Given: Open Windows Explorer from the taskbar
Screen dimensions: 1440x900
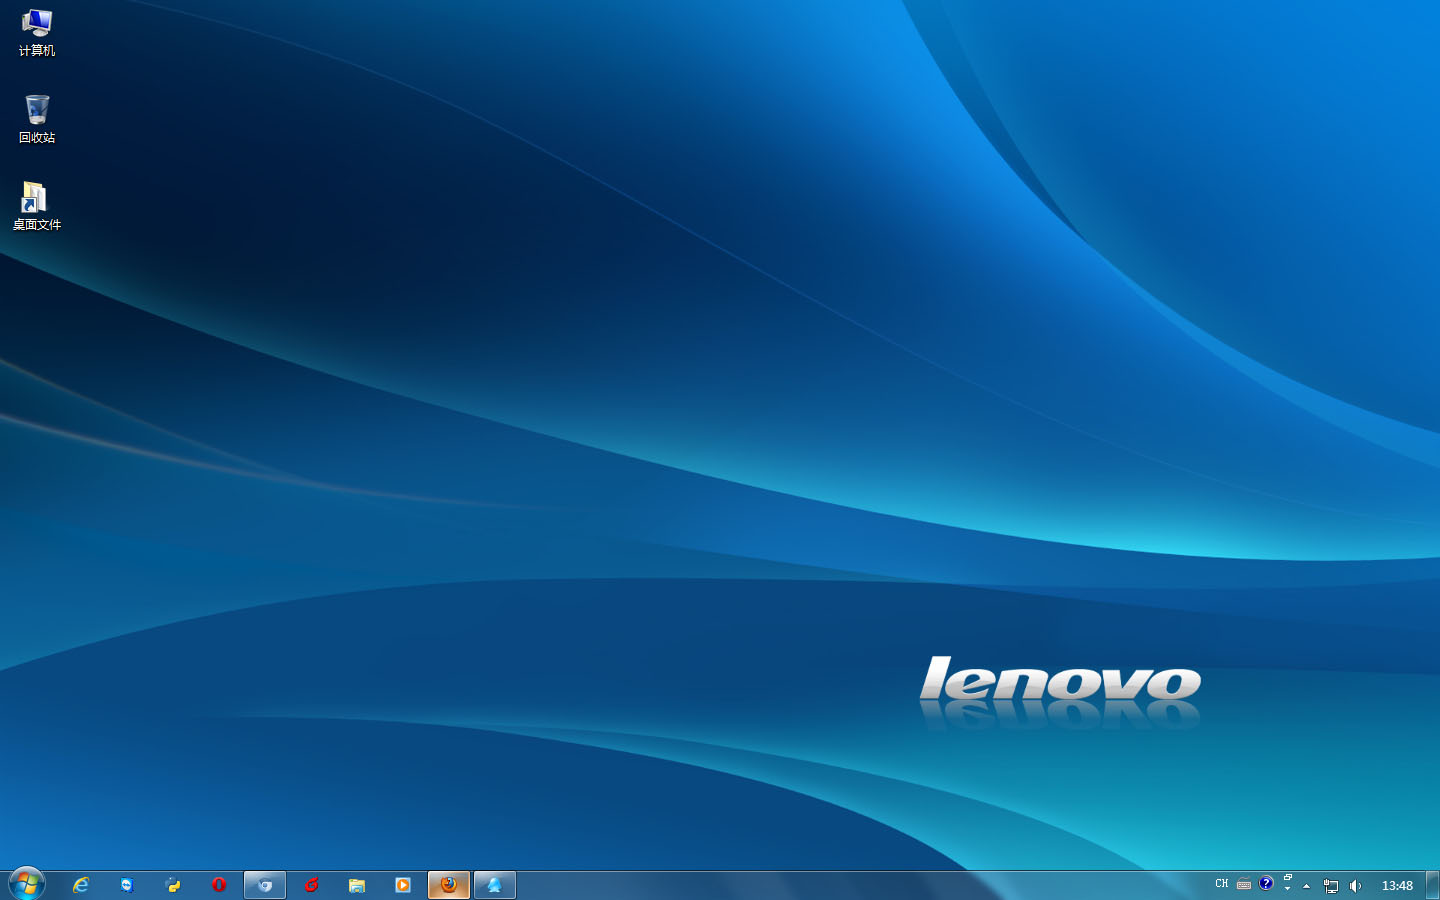Looking at the screenshot, I should pos(357,885).
